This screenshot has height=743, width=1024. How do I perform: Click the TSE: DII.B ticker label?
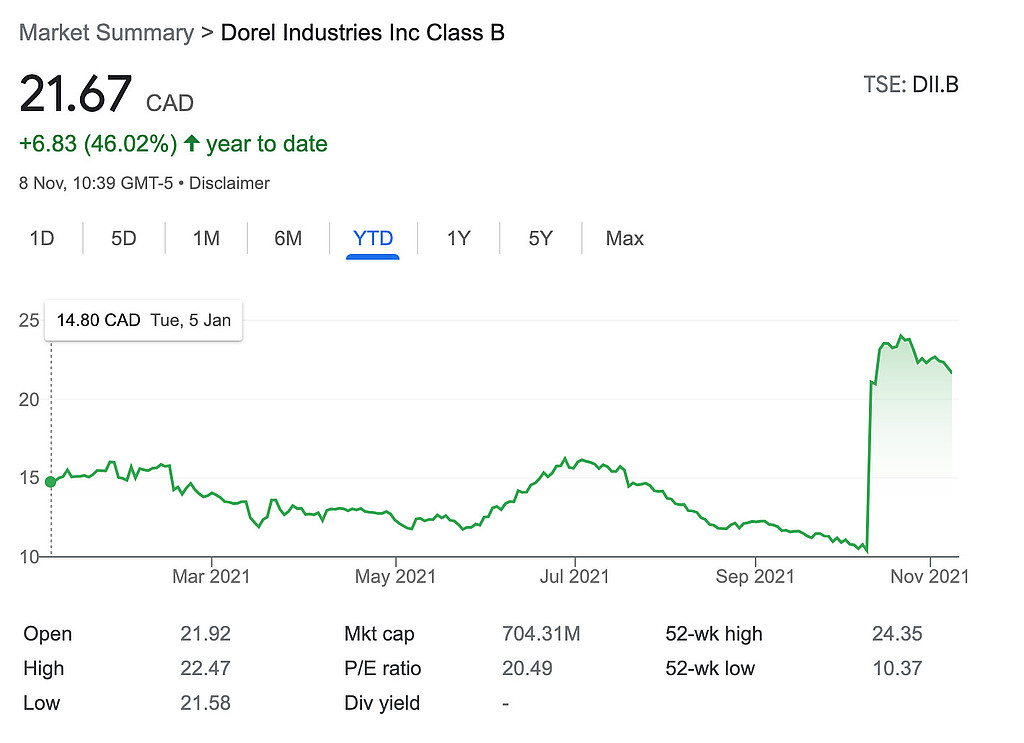[x=910, y=84]
